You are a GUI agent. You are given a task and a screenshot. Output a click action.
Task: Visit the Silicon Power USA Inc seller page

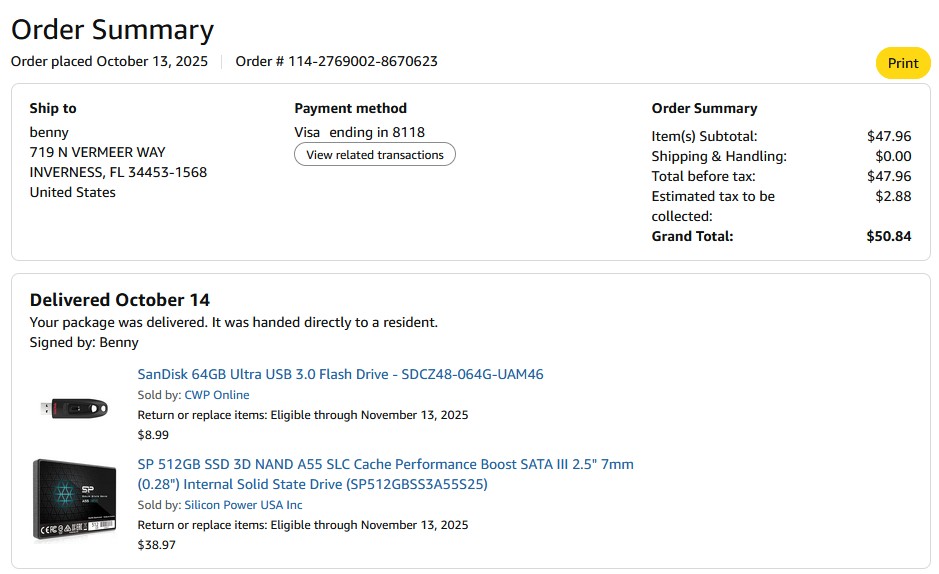point(243,505)
